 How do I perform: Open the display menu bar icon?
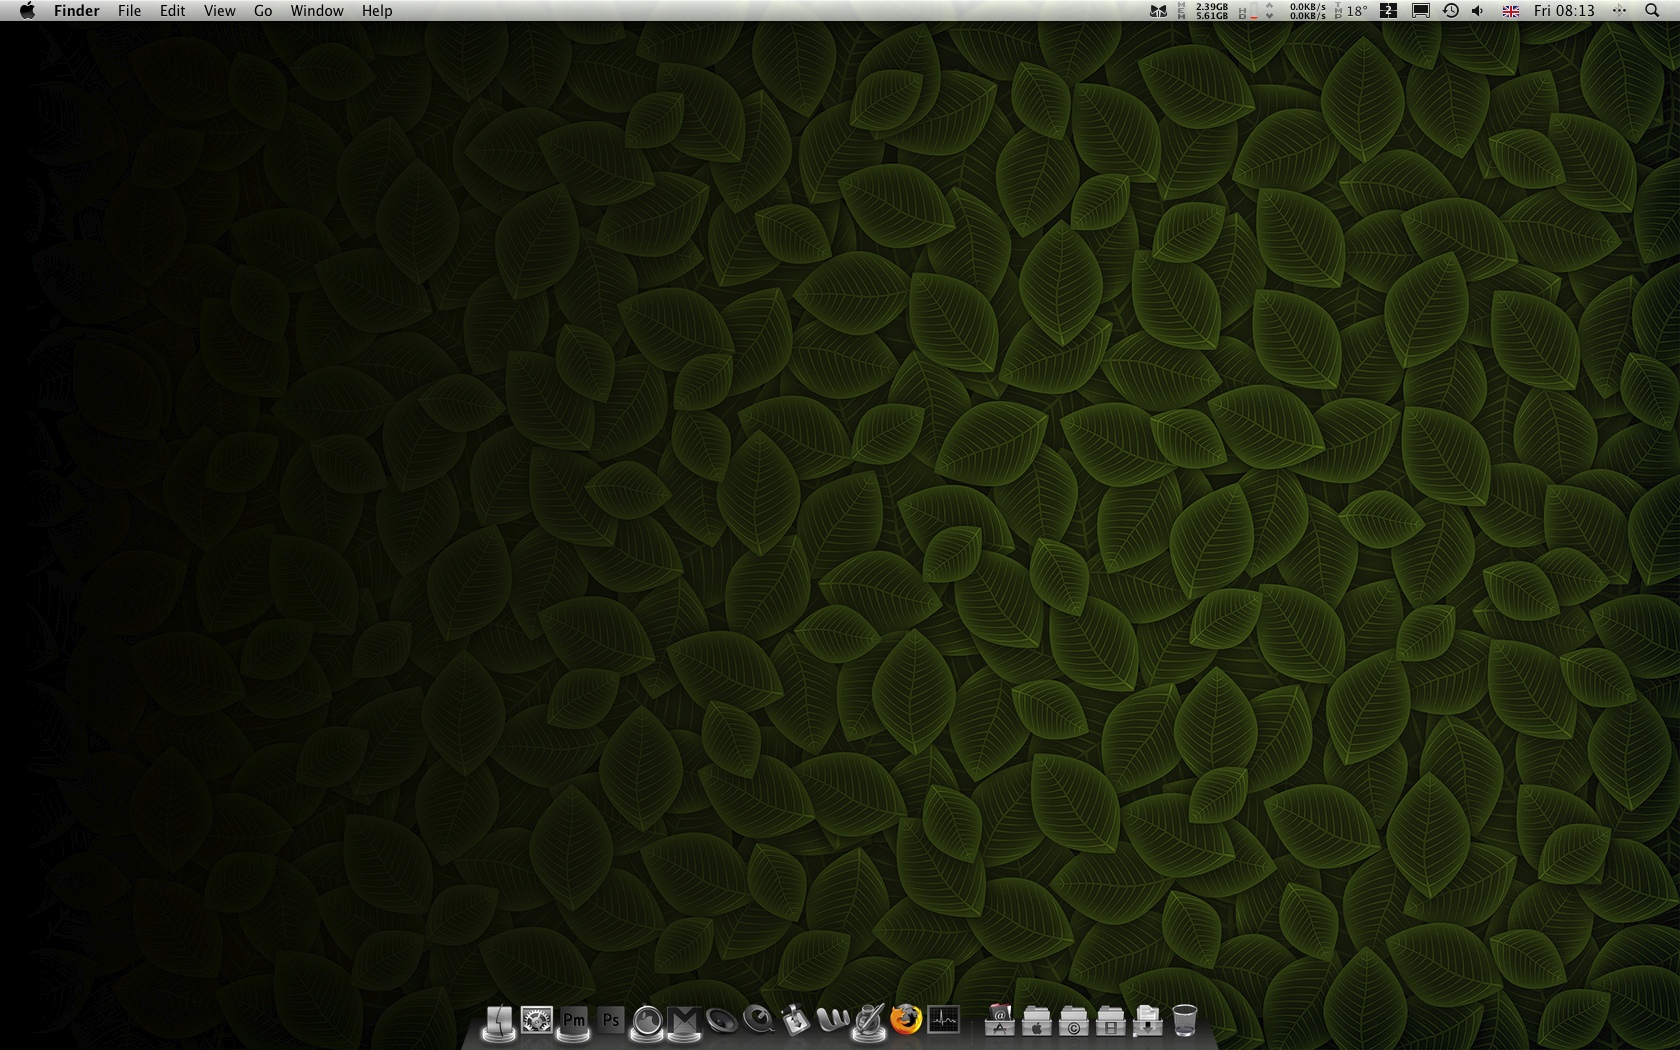pos(1420,10)
